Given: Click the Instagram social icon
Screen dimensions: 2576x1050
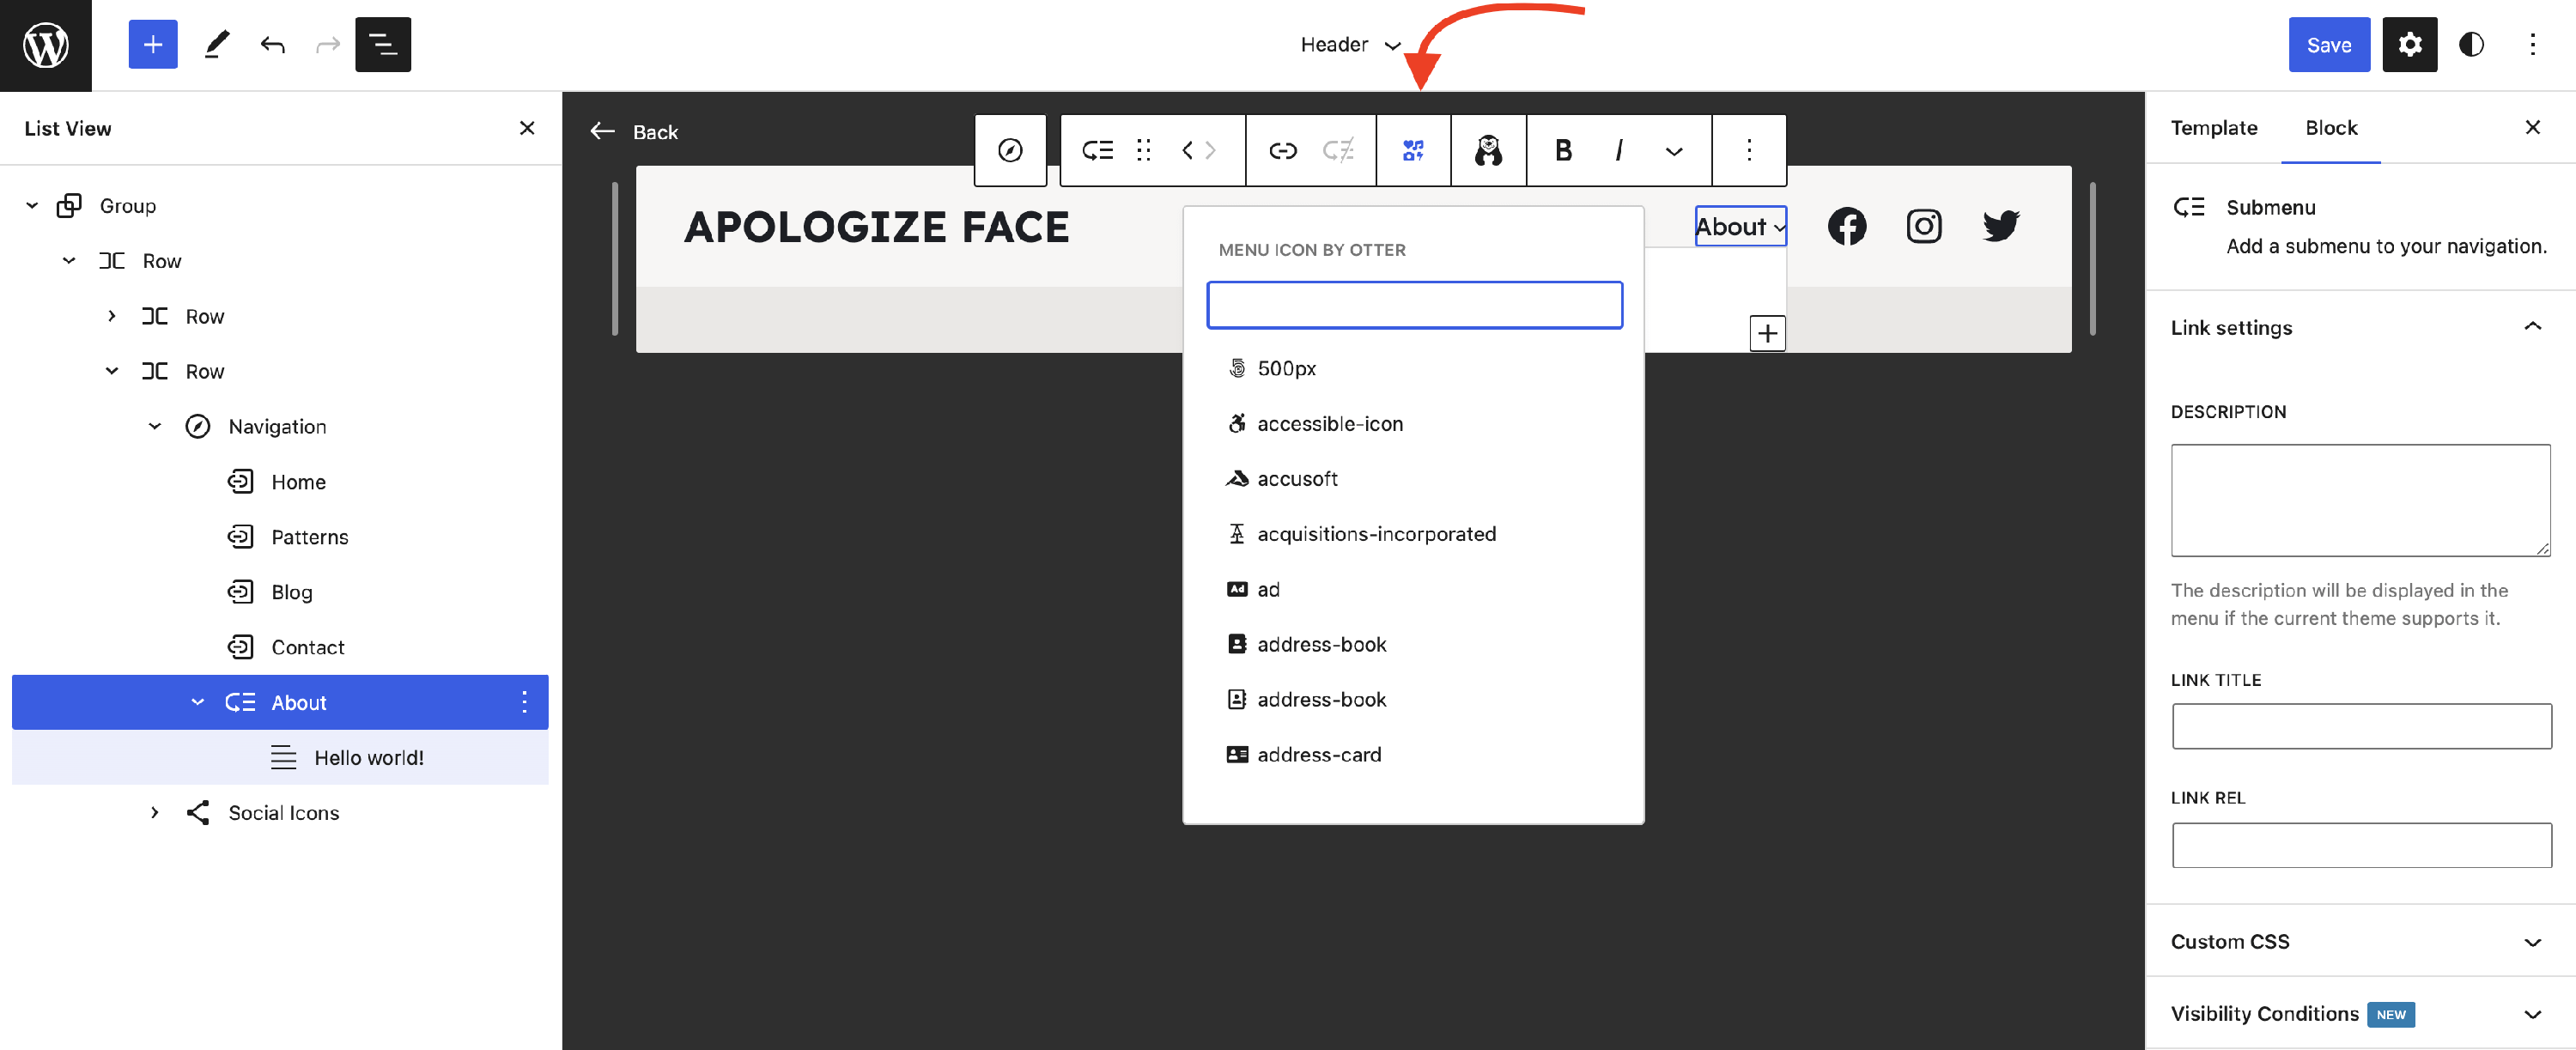Looking at the screenshot, I should coord(1923,226).
